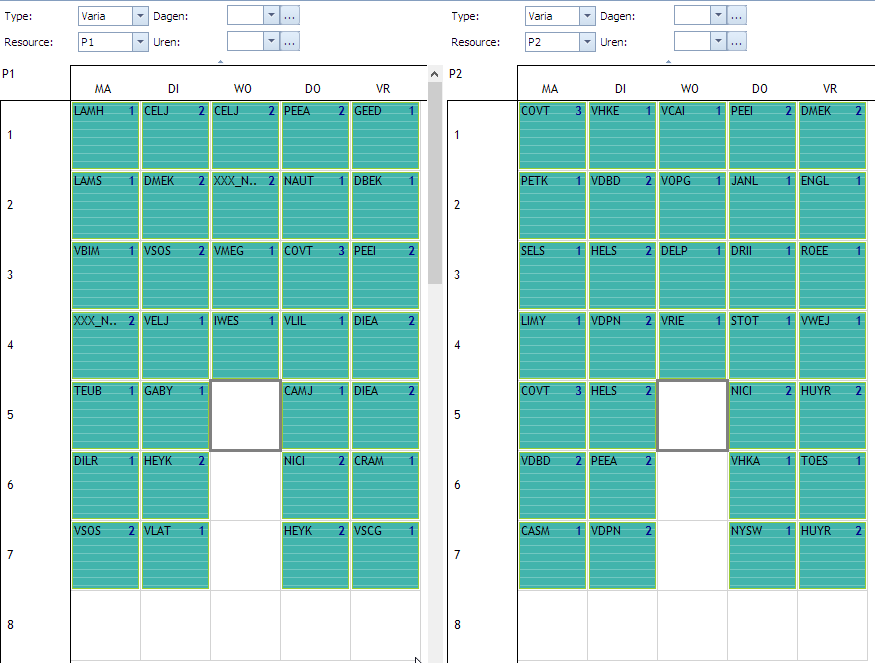Collapse the P1 filter panel with the small arrow
Image resolution: width=875 pixels, height=663 pixels.
pyautogui.click(x=220, y=61)
